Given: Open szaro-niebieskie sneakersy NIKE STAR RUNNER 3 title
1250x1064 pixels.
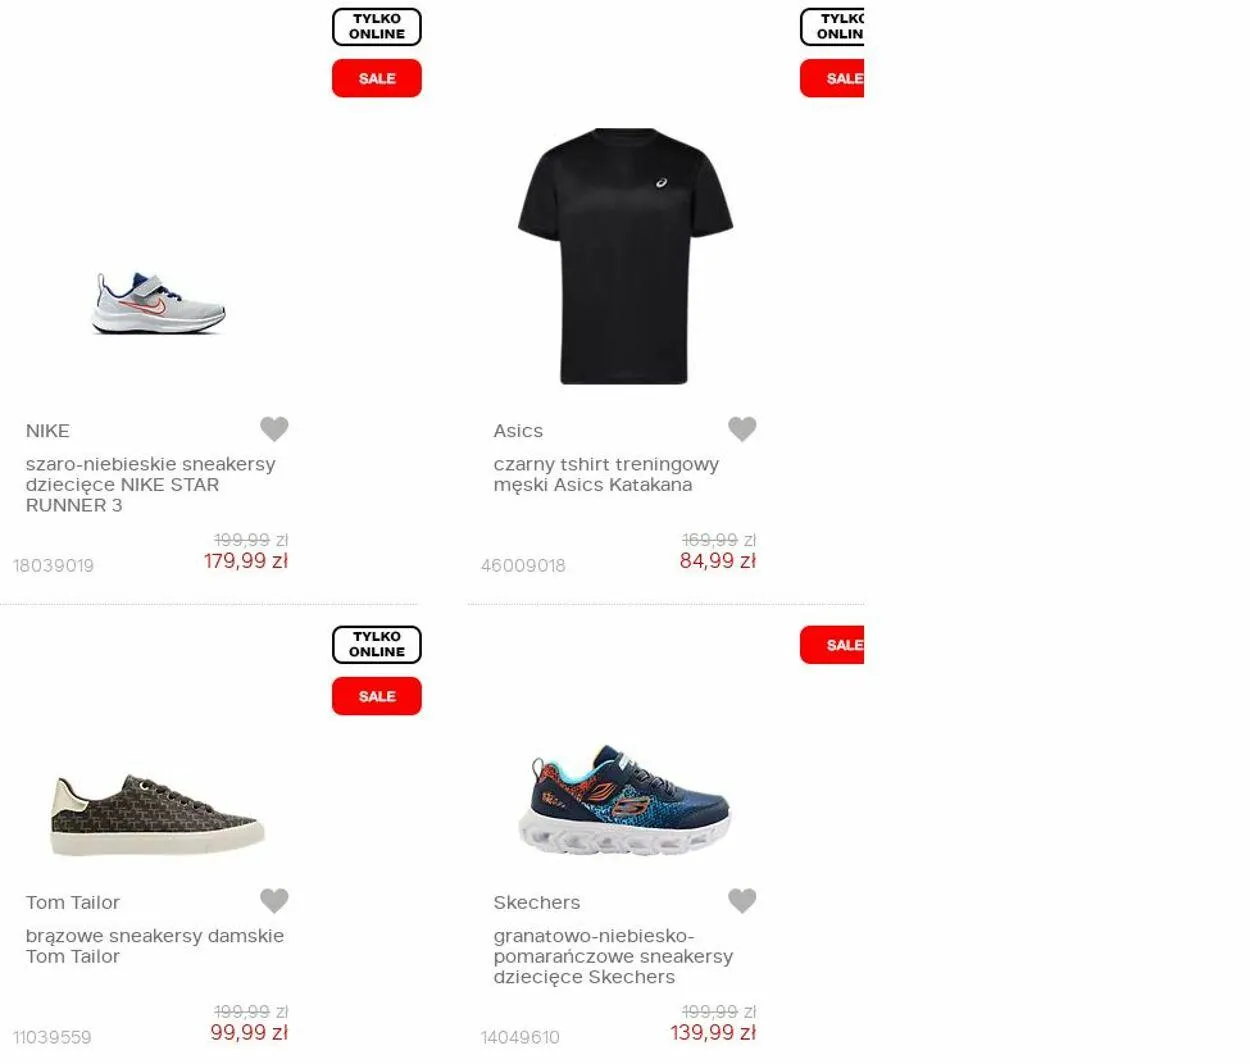Looking at the screenshot, I should 150,485.
